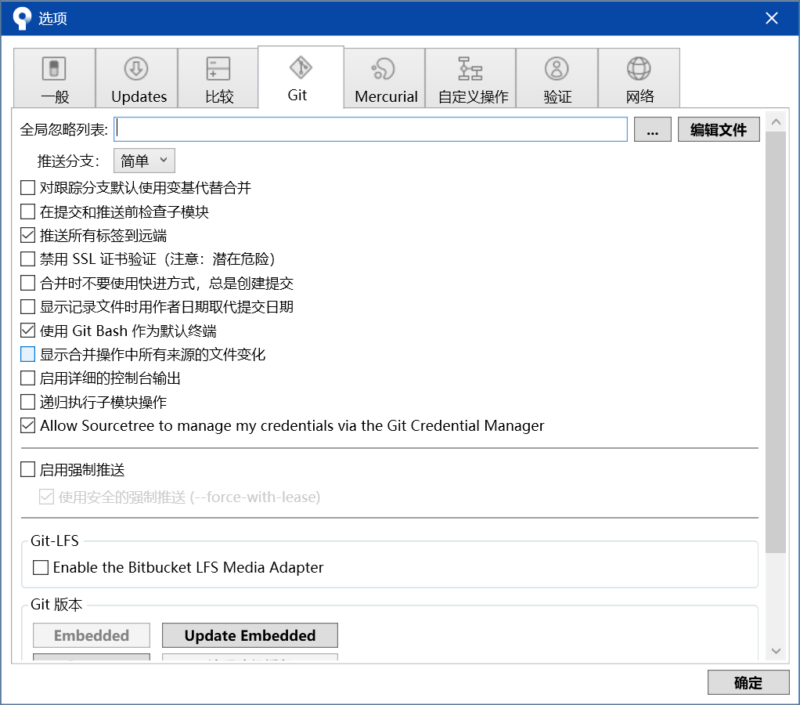Open the 推送分支 dropdown showing 简单
This screenshot has height=705, width=800.
144,161
